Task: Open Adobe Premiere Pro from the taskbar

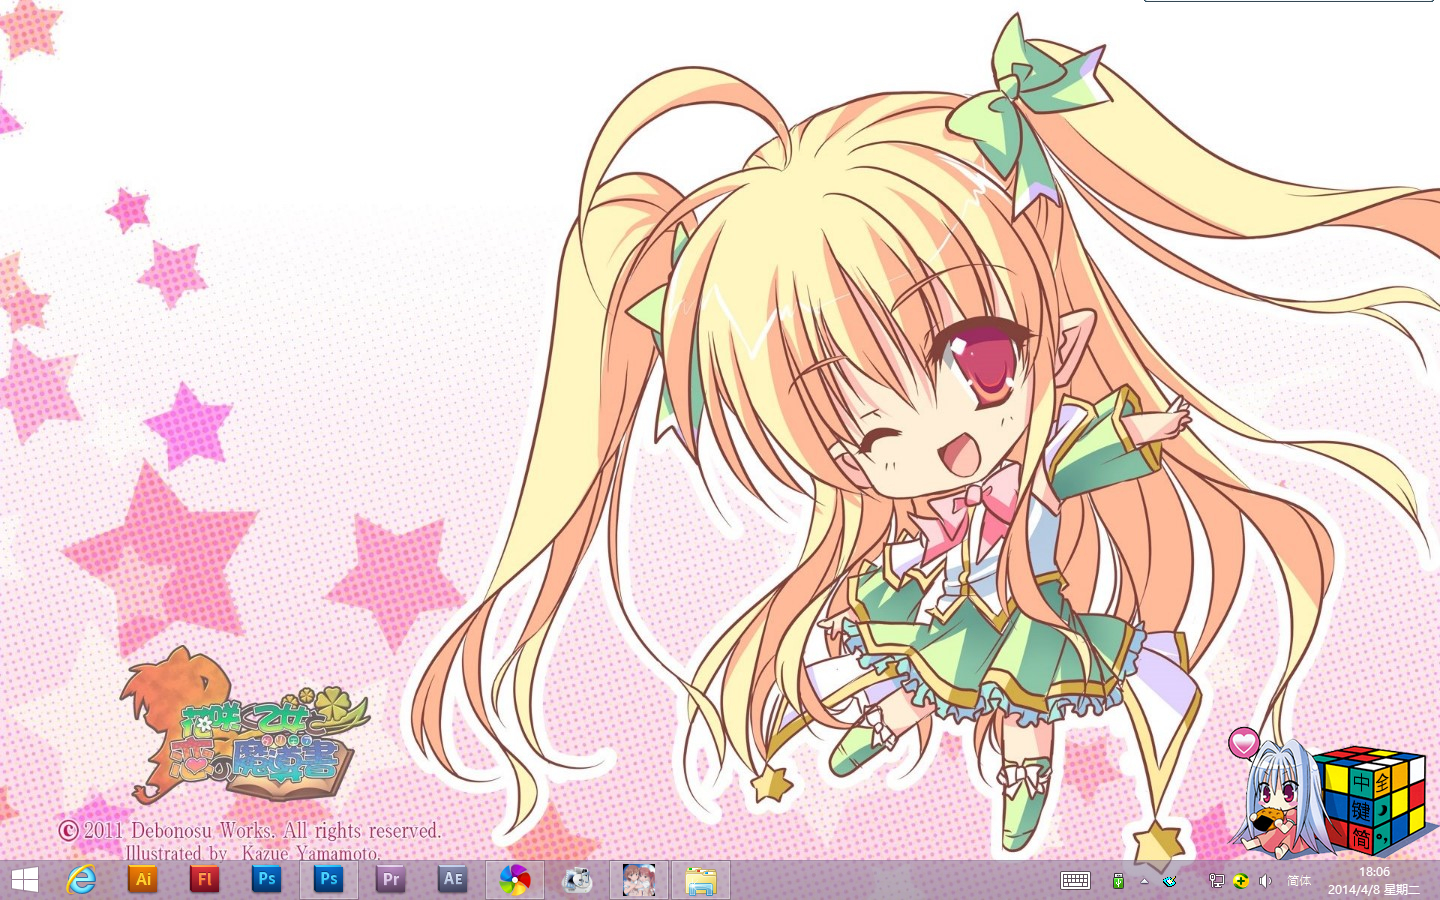Action: [x=391, y=880]
